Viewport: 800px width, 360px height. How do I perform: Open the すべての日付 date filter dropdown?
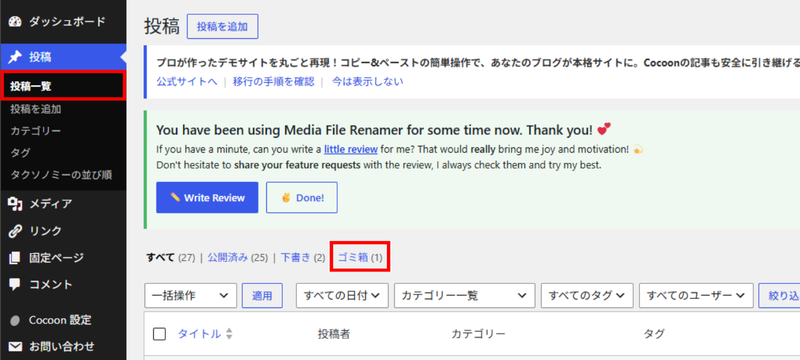tap(342, 296)
